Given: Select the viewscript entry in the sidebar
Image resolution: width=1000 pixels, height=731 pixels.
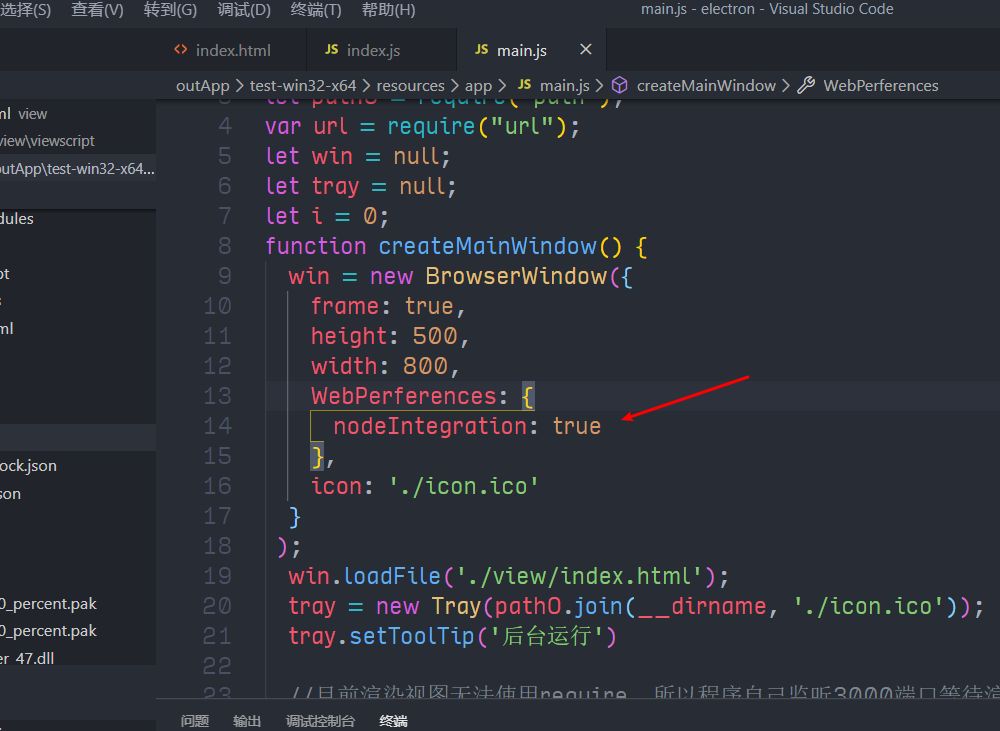Looking at the screenshot, I should 78,141.
